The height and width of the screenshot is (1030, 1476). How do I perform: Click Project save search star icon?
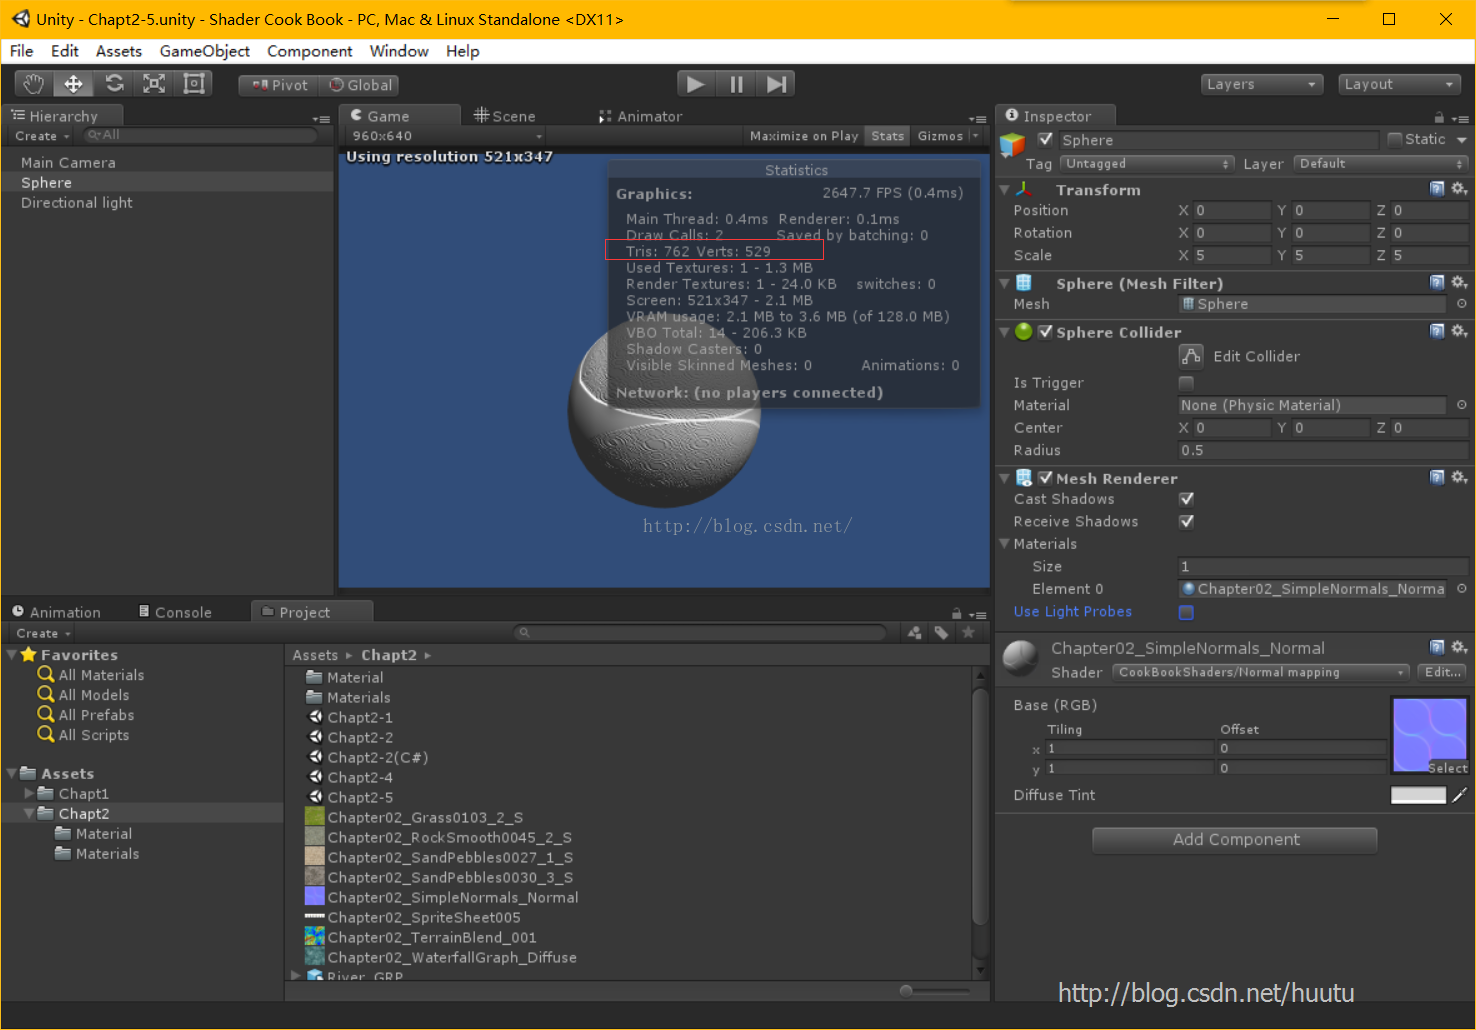click(968, 633)
